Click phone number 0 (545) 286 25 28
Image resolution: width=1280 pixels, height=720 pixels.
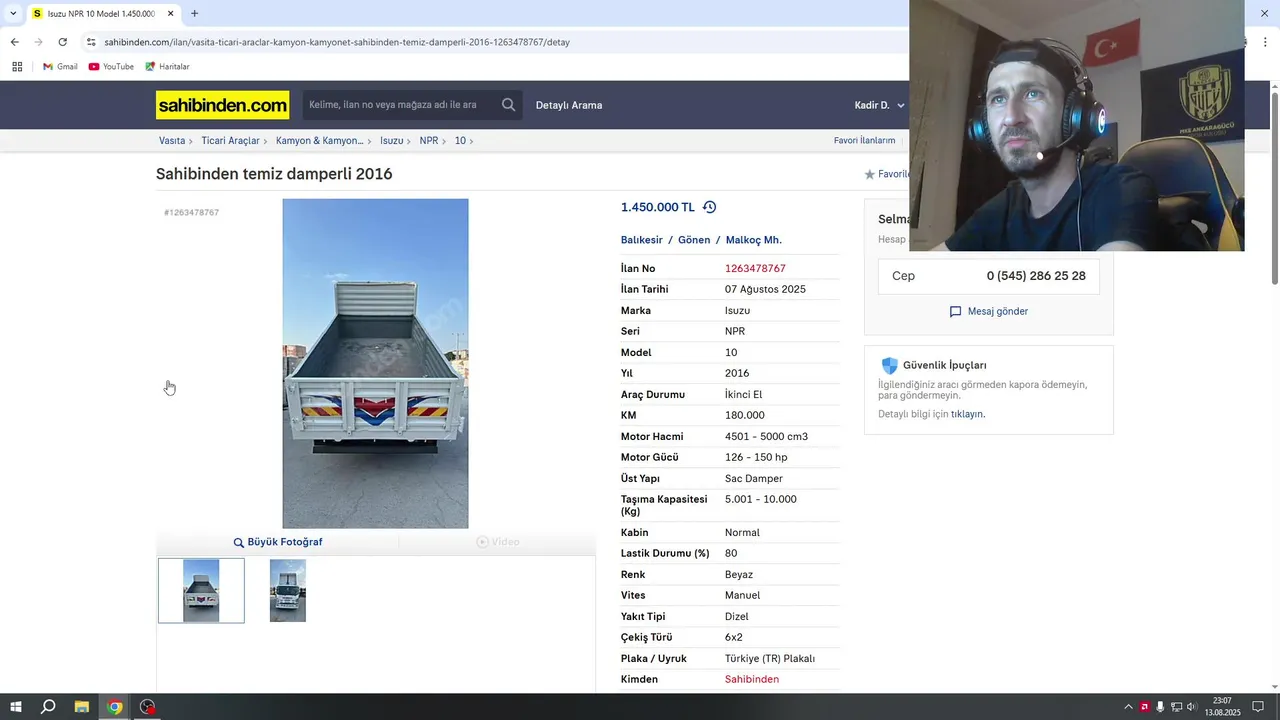(x=1036, y=276)
